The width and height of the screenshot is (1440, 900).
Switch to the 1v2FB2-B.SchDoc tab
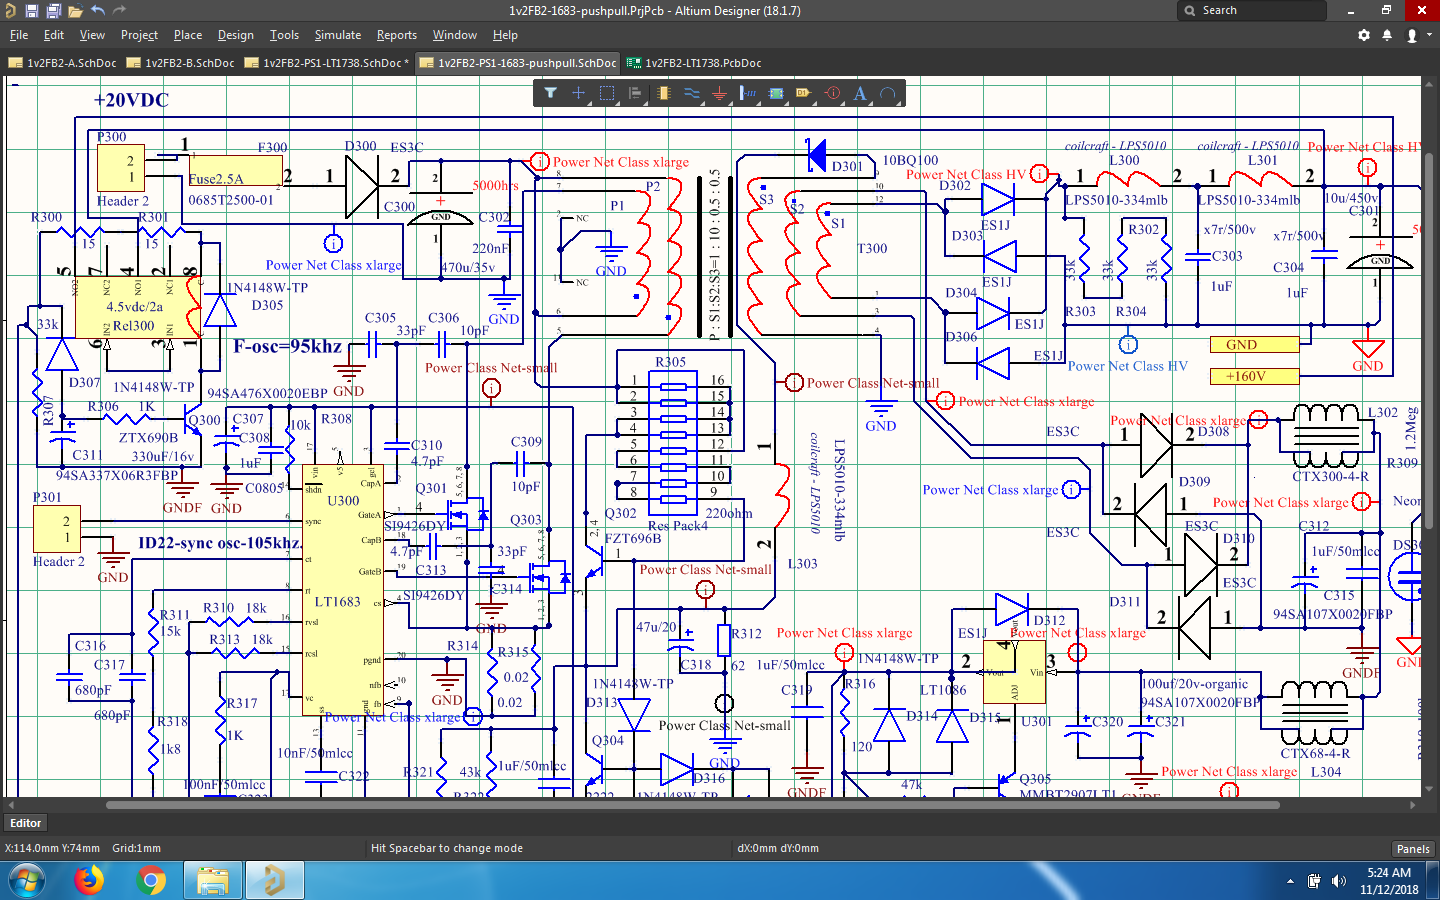click(181, 62)
